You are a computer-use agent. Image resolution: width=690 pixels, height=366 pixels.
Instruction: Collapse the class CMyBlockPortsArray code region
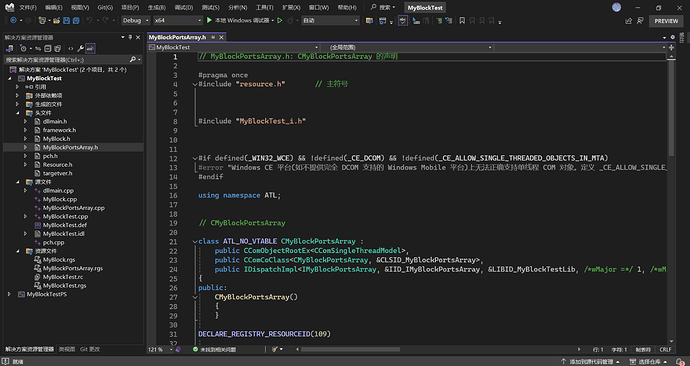tap(195, 242)
